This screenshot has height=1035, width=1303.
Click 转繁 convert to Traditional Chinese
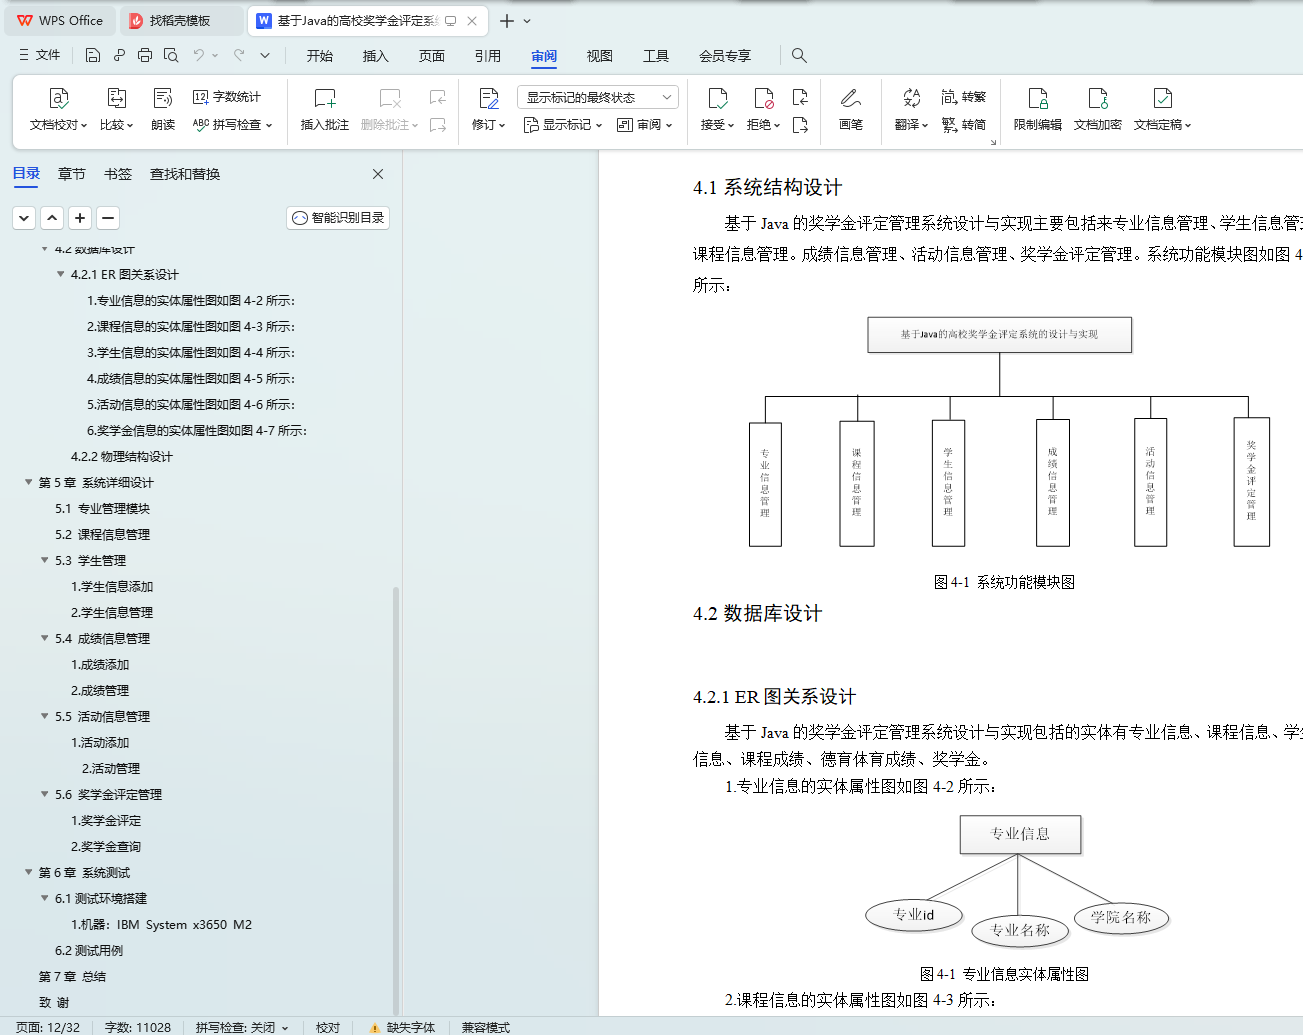pyautogui.click(x=964, y=97)
